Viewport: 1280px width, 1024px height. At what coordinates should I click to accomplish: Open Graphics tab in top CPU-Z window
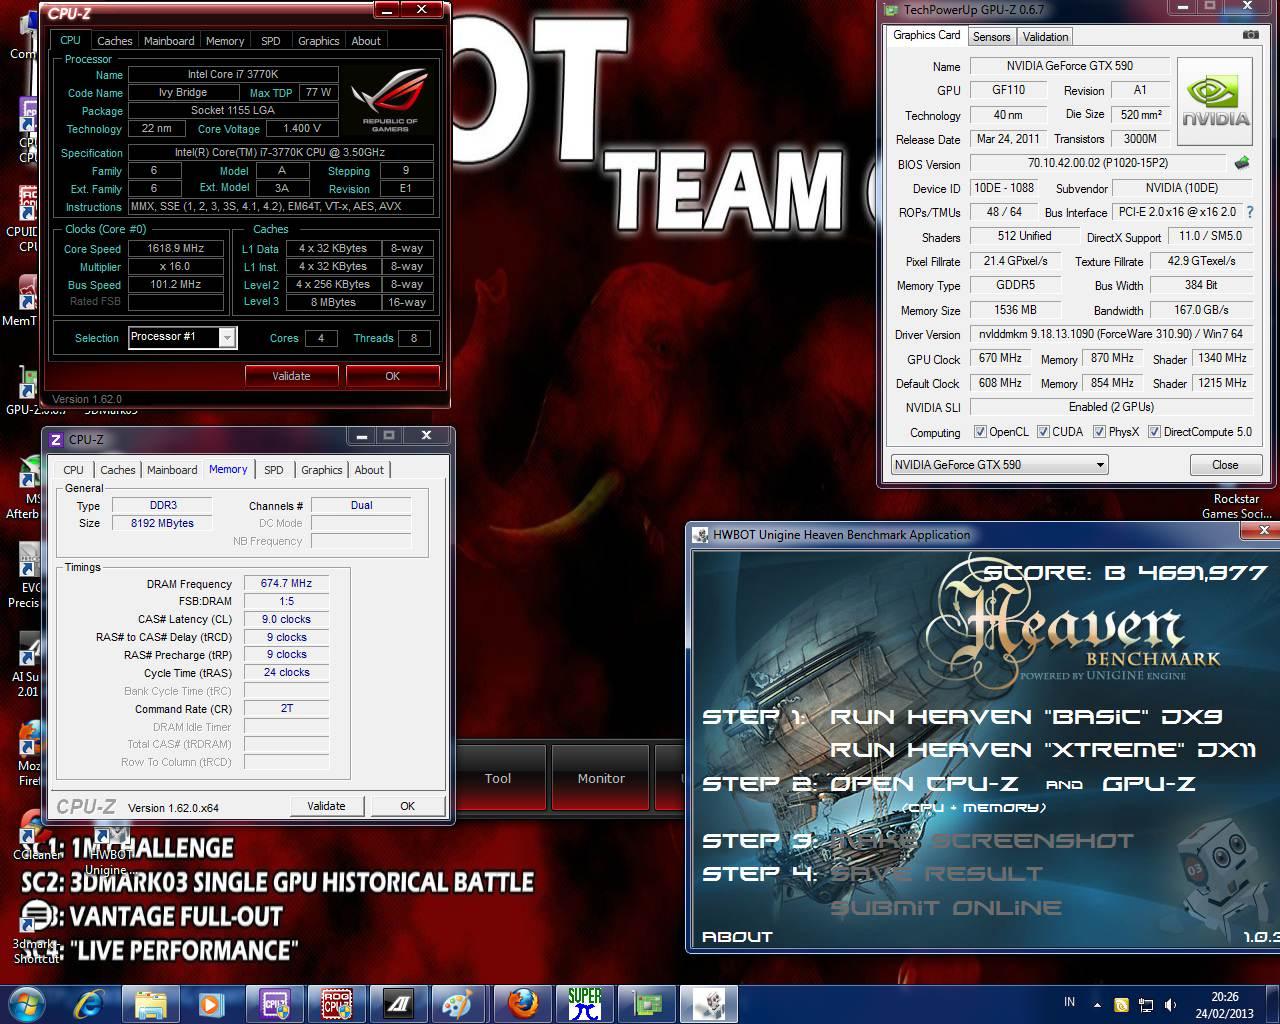click(x=318, y=41)
